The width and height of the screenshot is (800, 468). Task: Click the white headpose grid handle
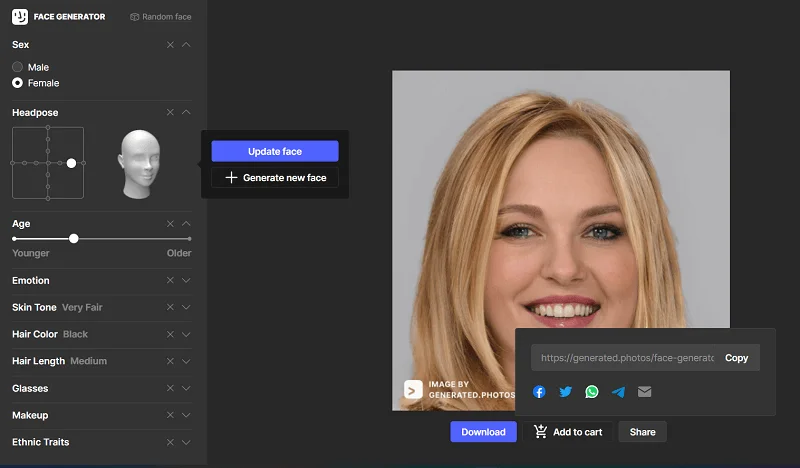coord(71,163)
